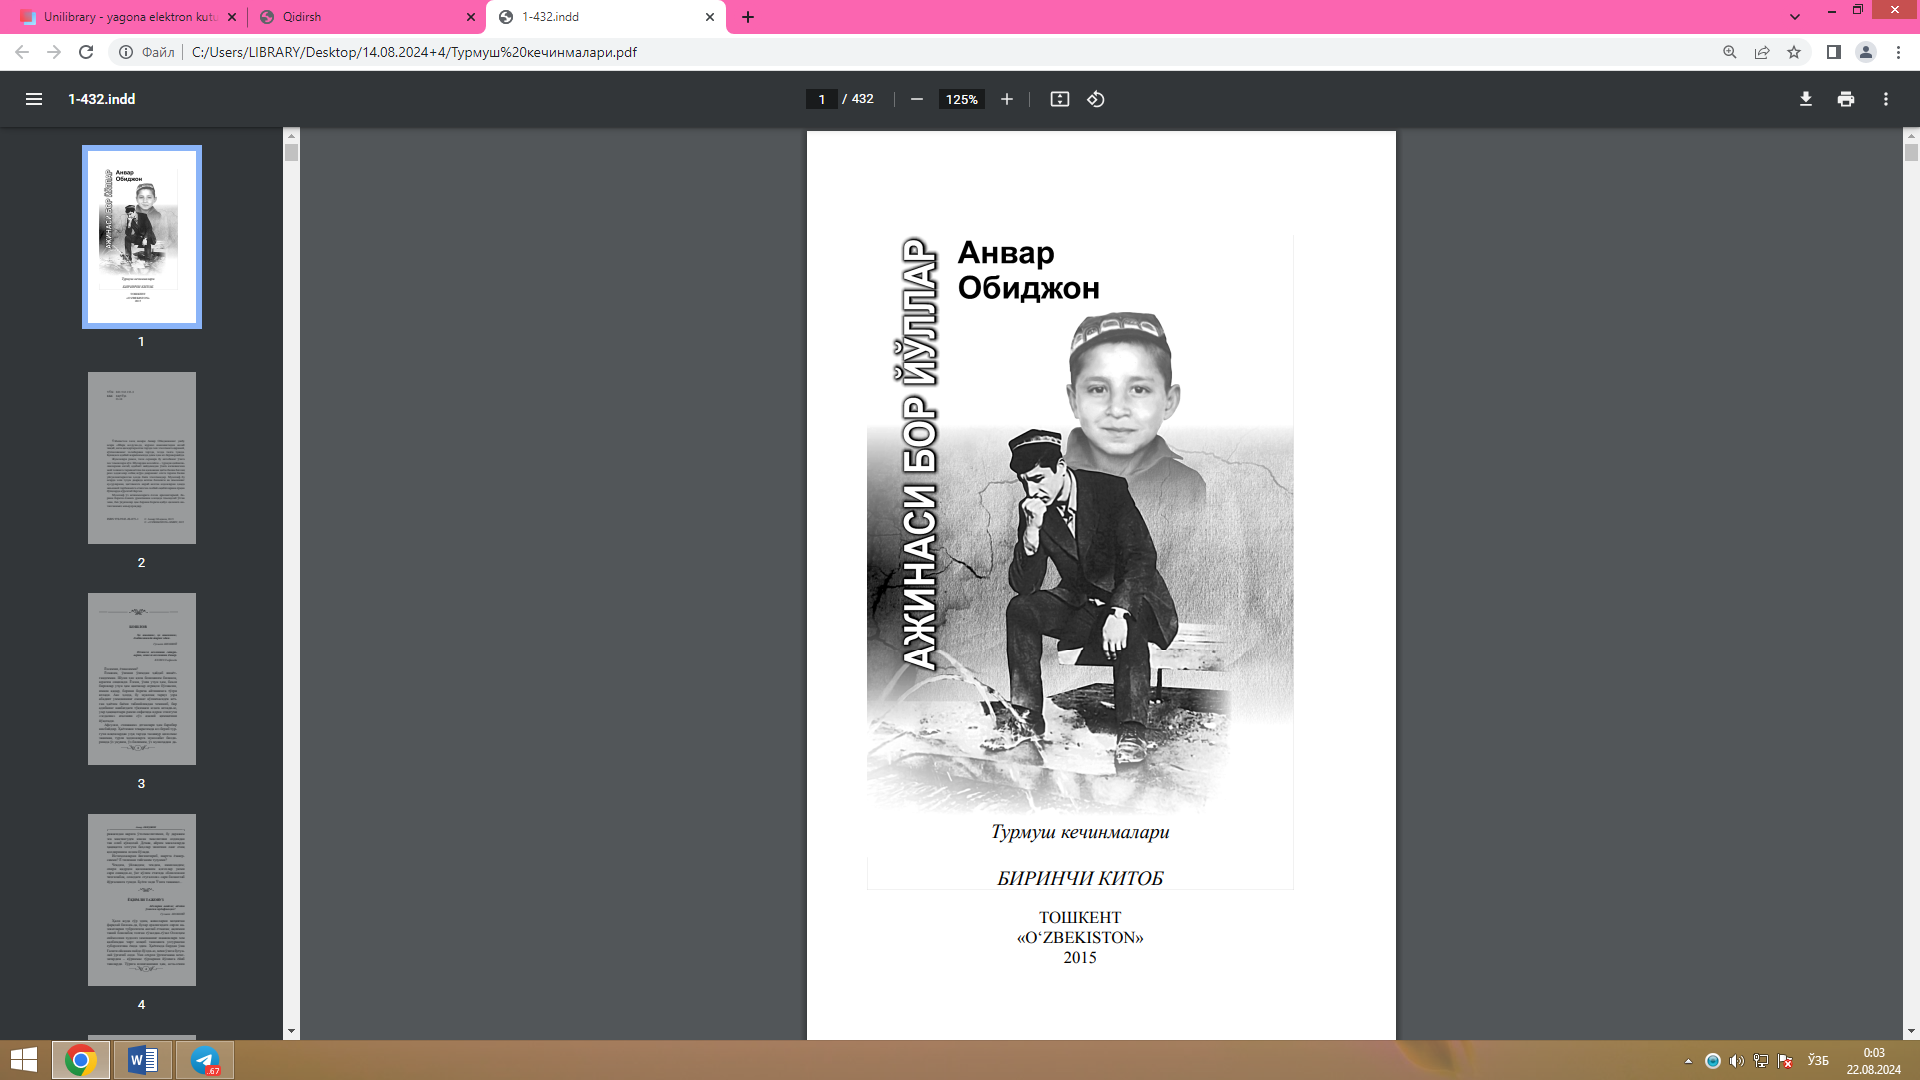Open a new browser tab
The image size is (1920, 1080).
point(748,17)
